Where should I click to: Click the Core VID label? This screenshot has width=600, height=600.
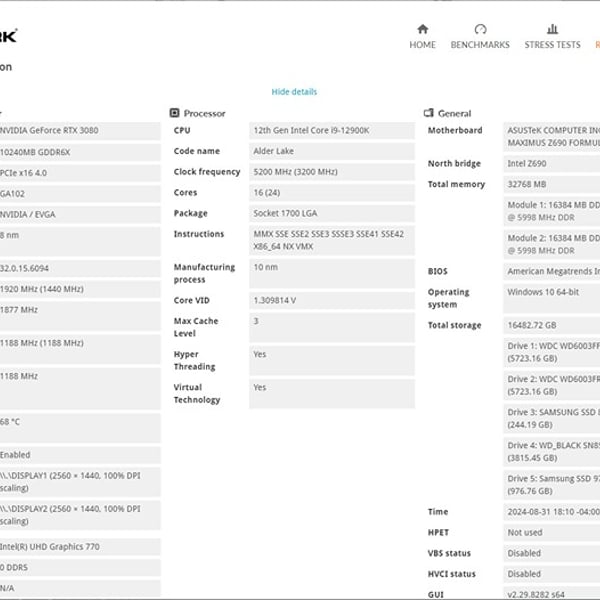tap(191, 300)
